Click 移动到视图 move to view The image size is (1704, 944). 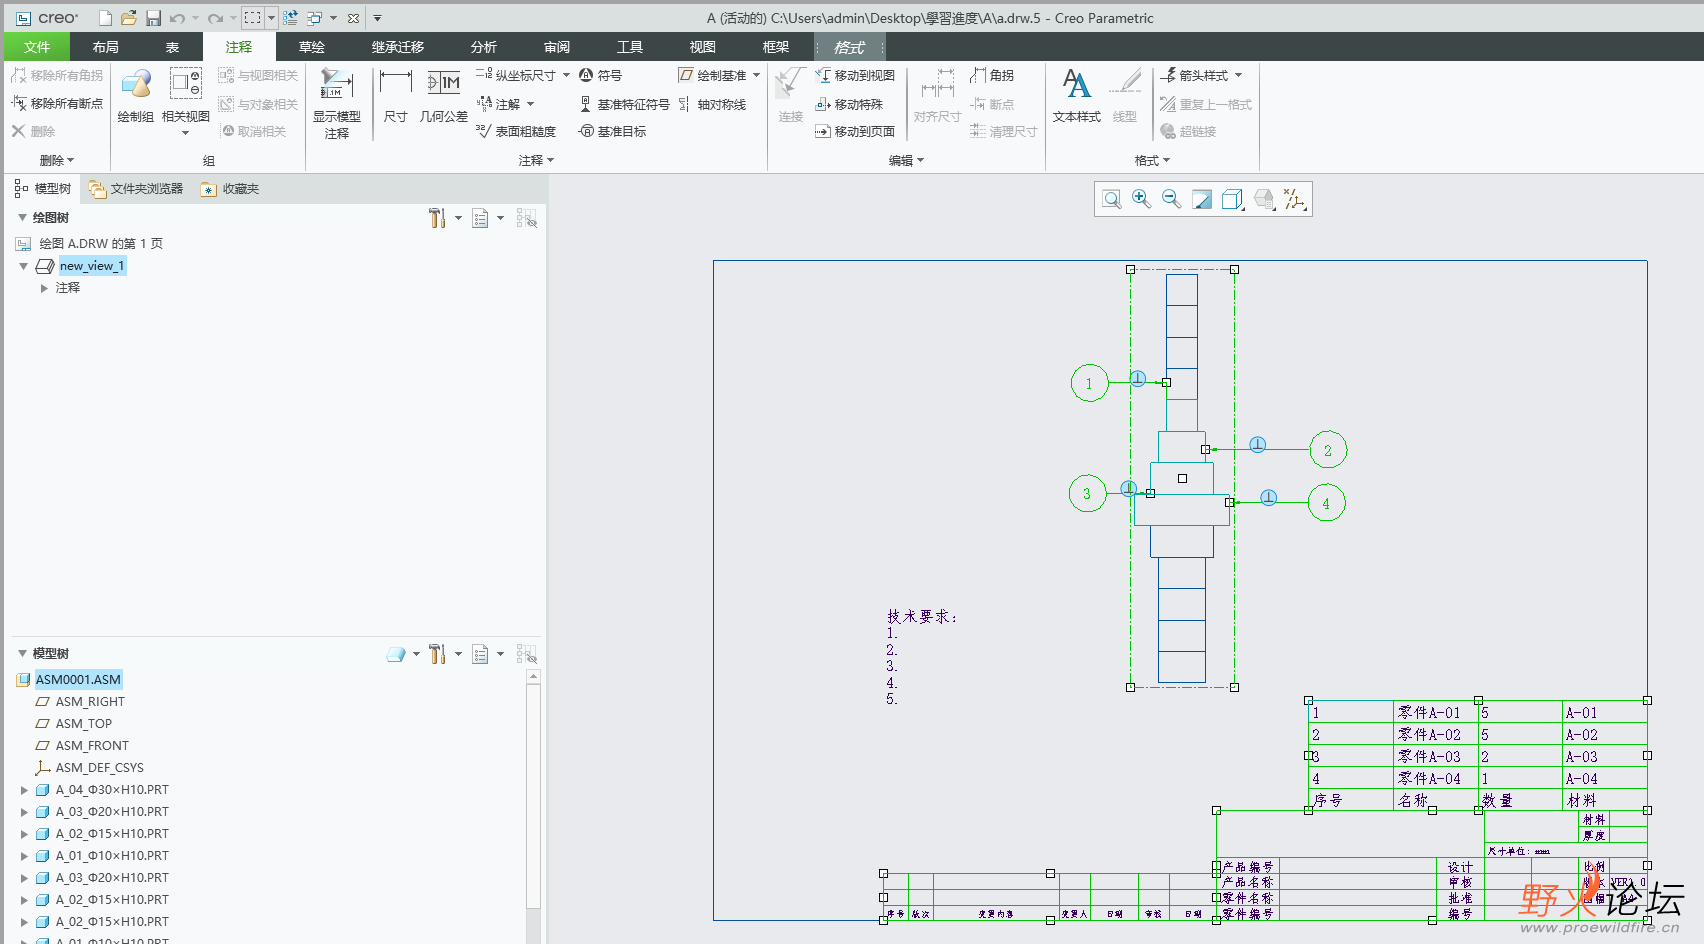[x=855, y=75]
